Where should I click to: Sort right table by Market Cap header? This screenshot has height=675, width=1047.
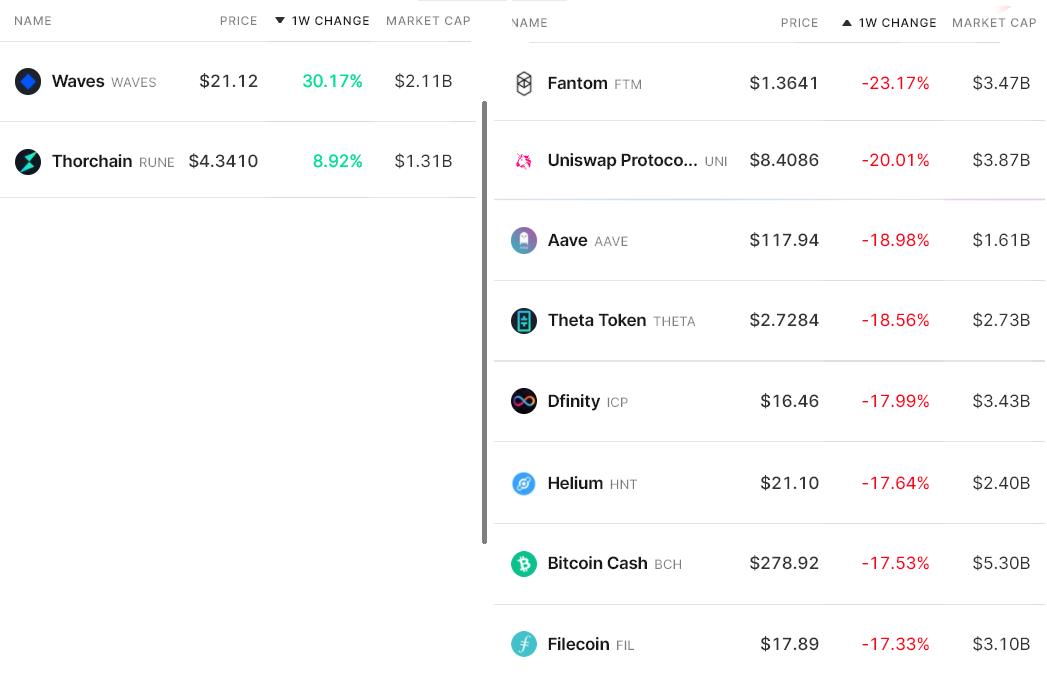[994, 23]
